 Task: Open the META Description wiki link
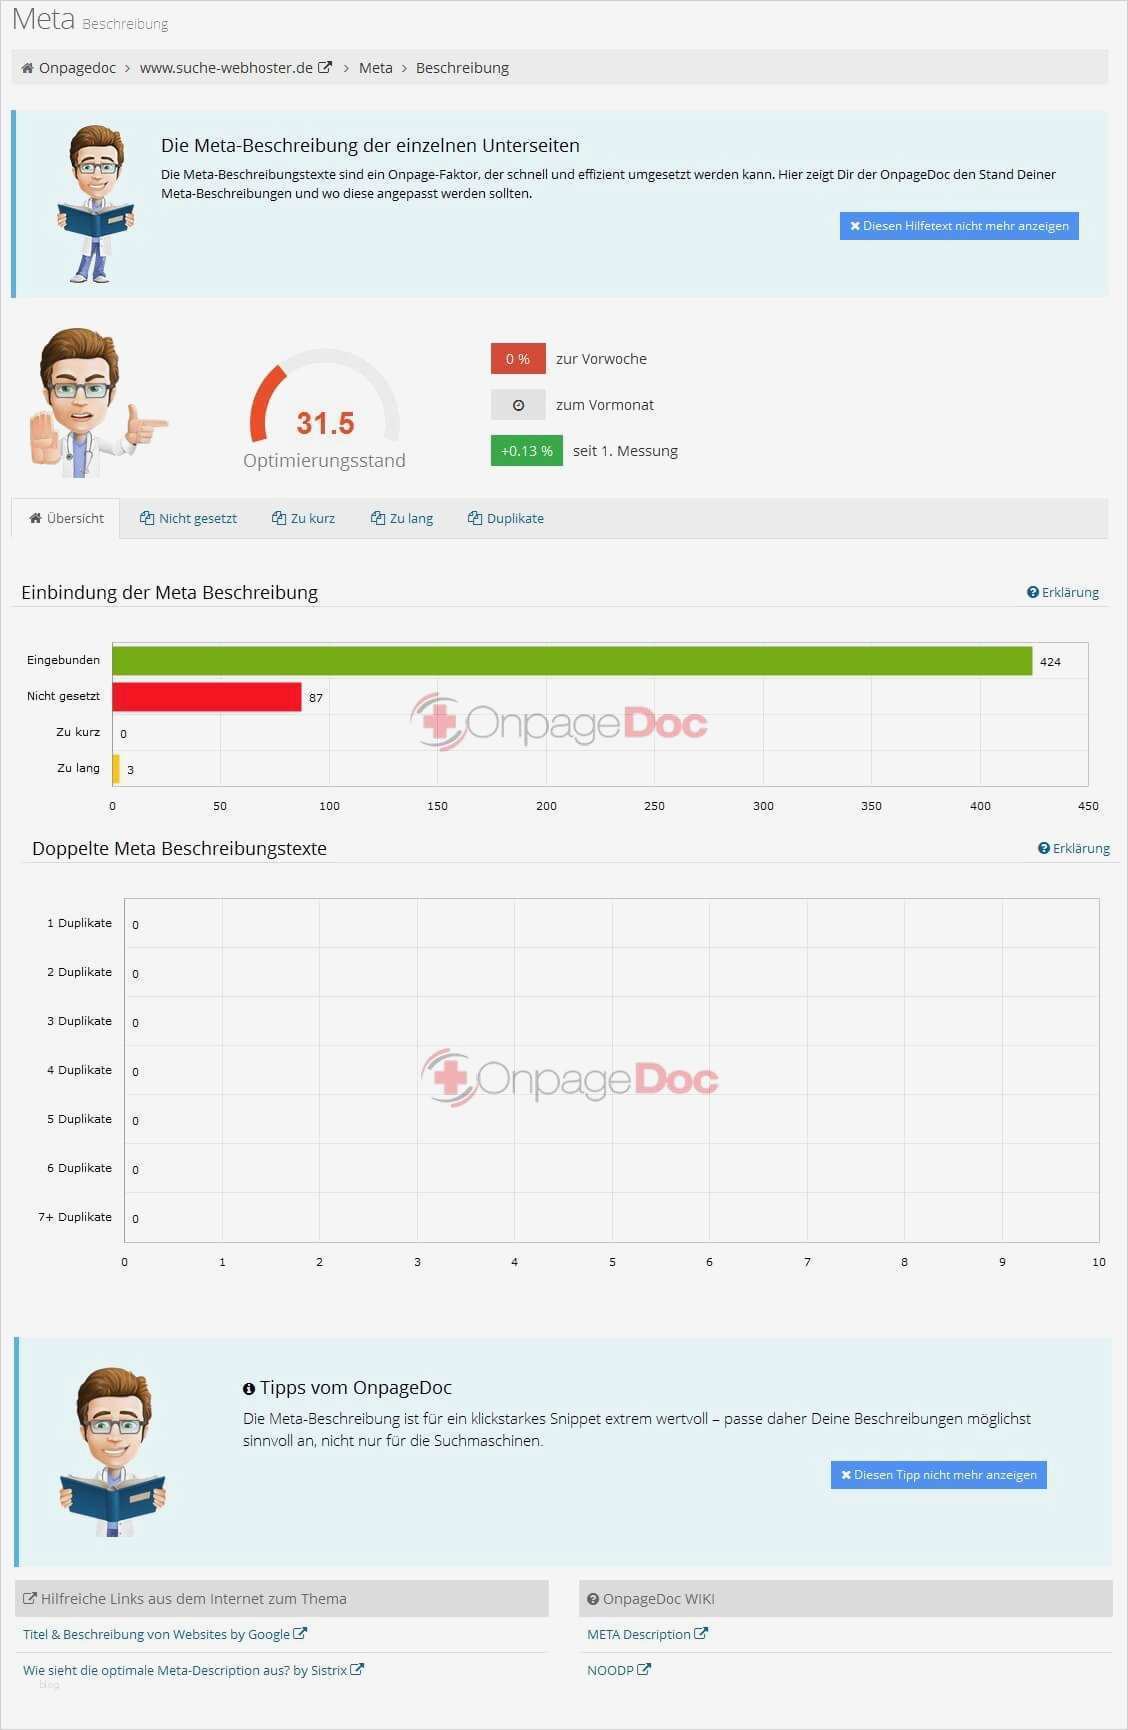tap(647, 1634)
